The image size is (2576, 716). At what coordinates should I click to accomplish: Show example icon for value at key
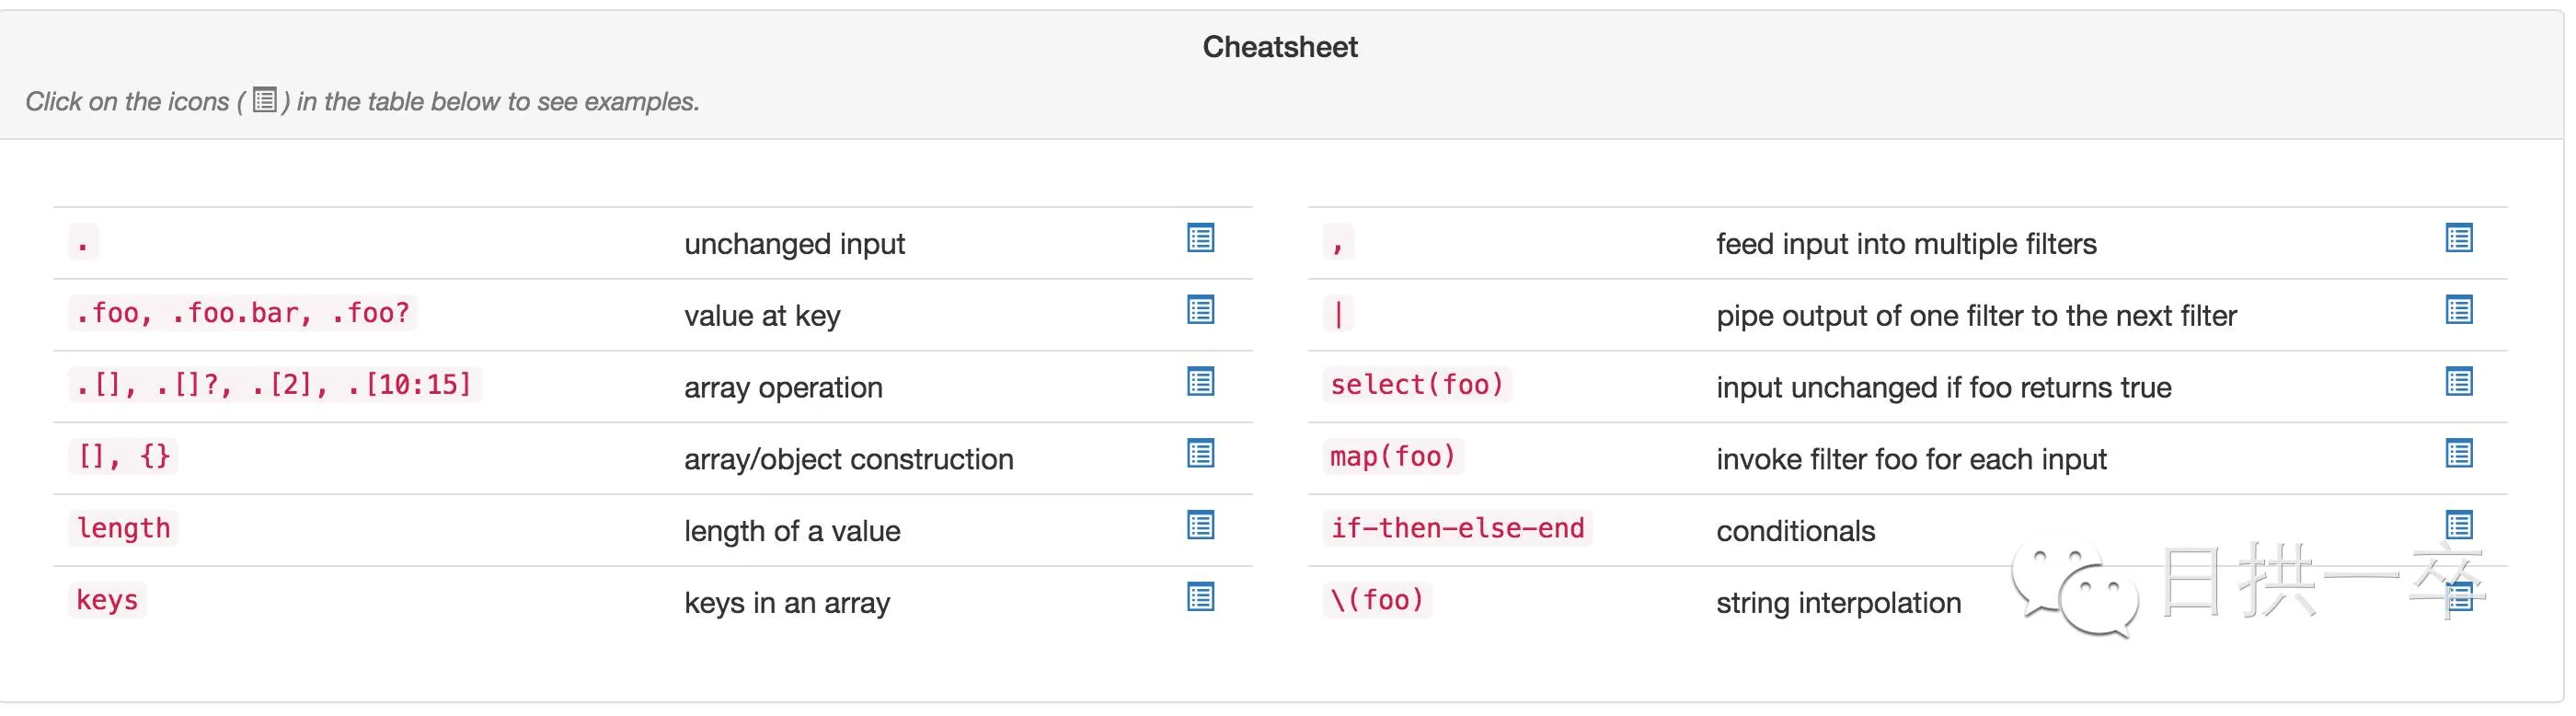click(x=1200, y=311)
